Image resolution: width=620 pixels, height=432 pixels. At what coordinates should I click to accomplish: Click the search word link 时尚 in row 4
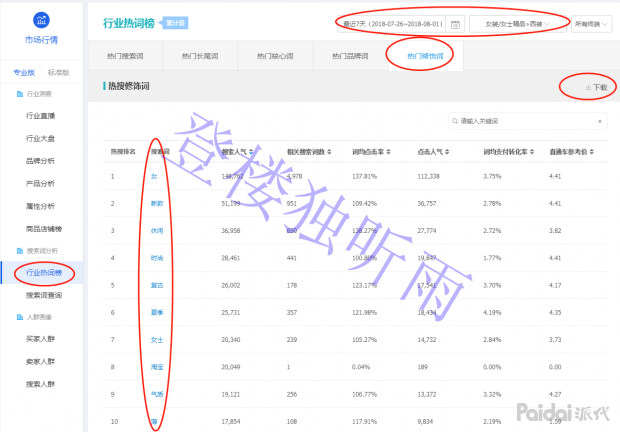coord(157,258)
